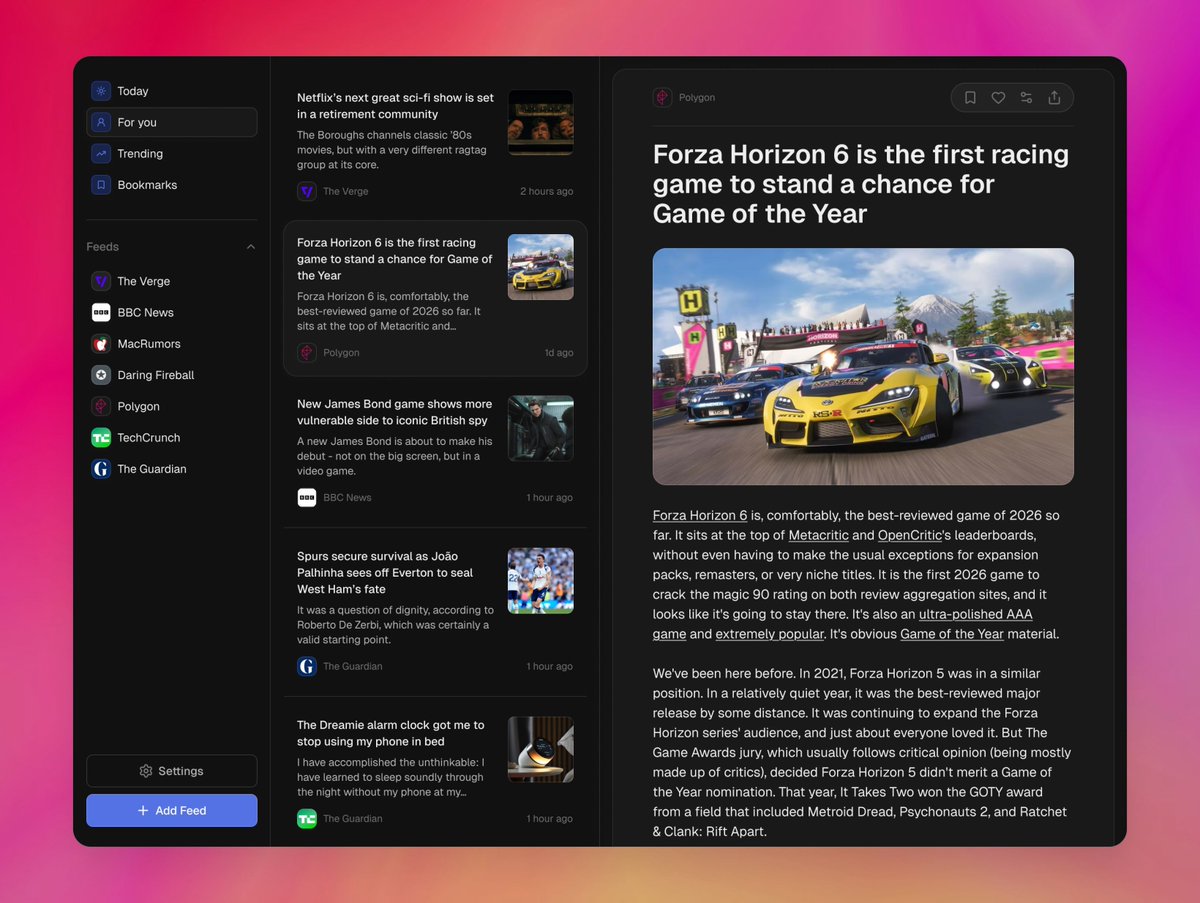Open The Verge feed
The width and height of the screenshot is (1200, 903).
[172, 281]
